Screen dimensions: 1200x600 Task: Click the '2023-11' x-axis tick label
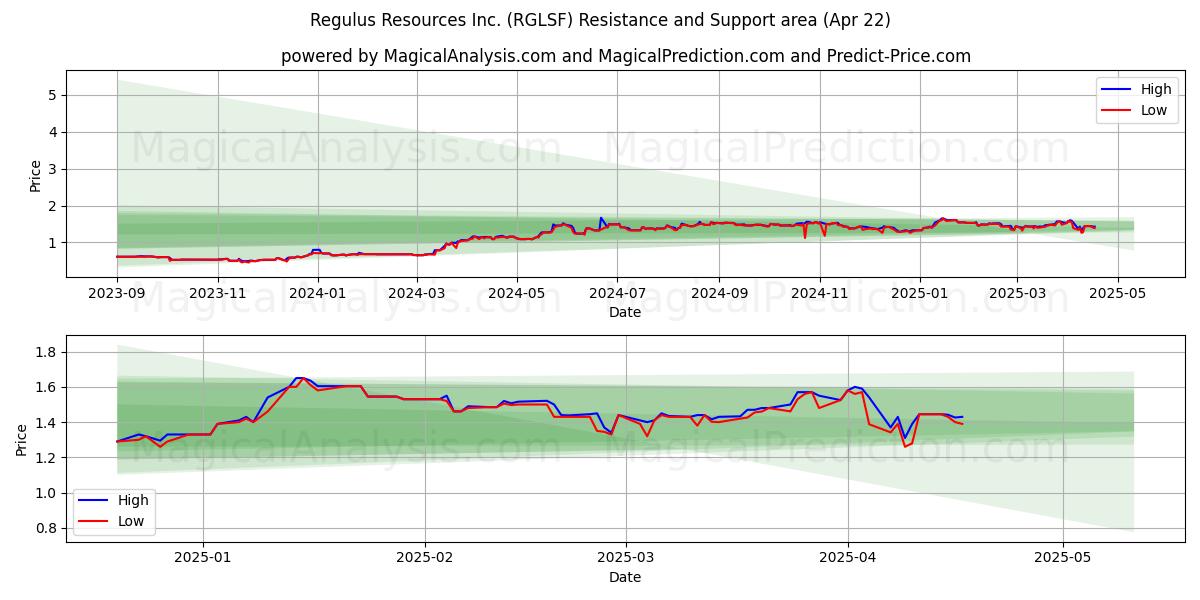[217, 293]
